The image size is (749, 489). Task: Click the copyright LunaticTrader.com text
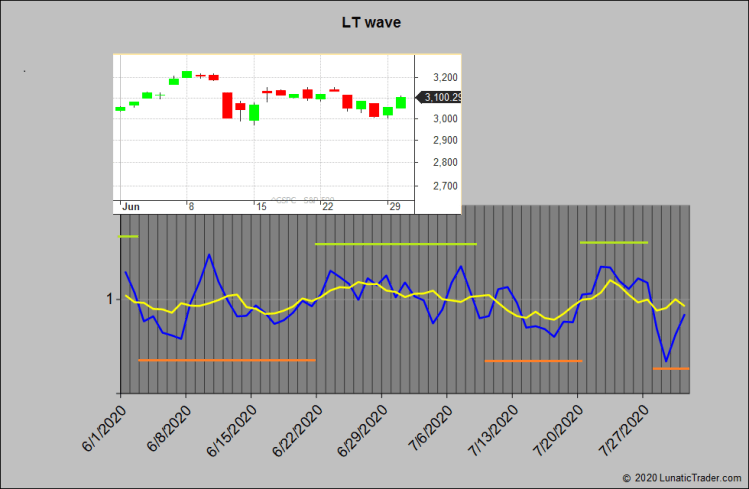pyautogui.click(x=682, y=479)
